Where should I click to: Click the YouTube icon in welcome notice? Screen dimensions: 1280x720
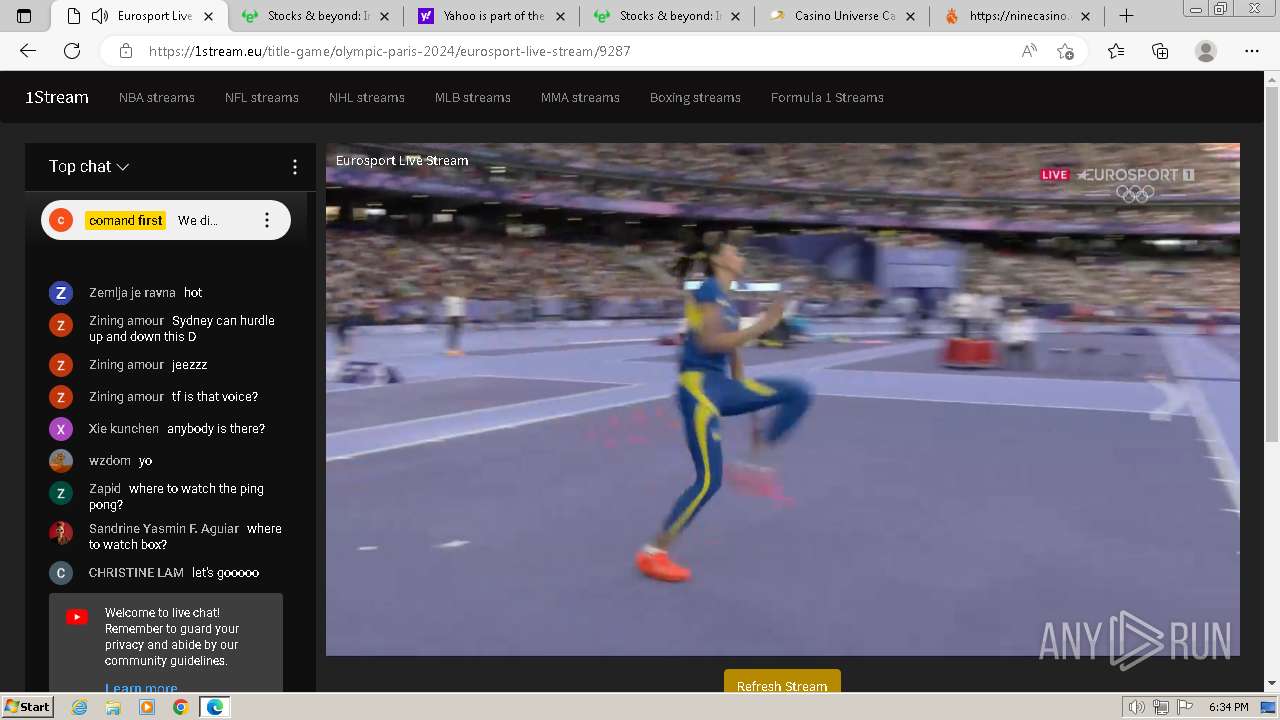coord(77,617)
